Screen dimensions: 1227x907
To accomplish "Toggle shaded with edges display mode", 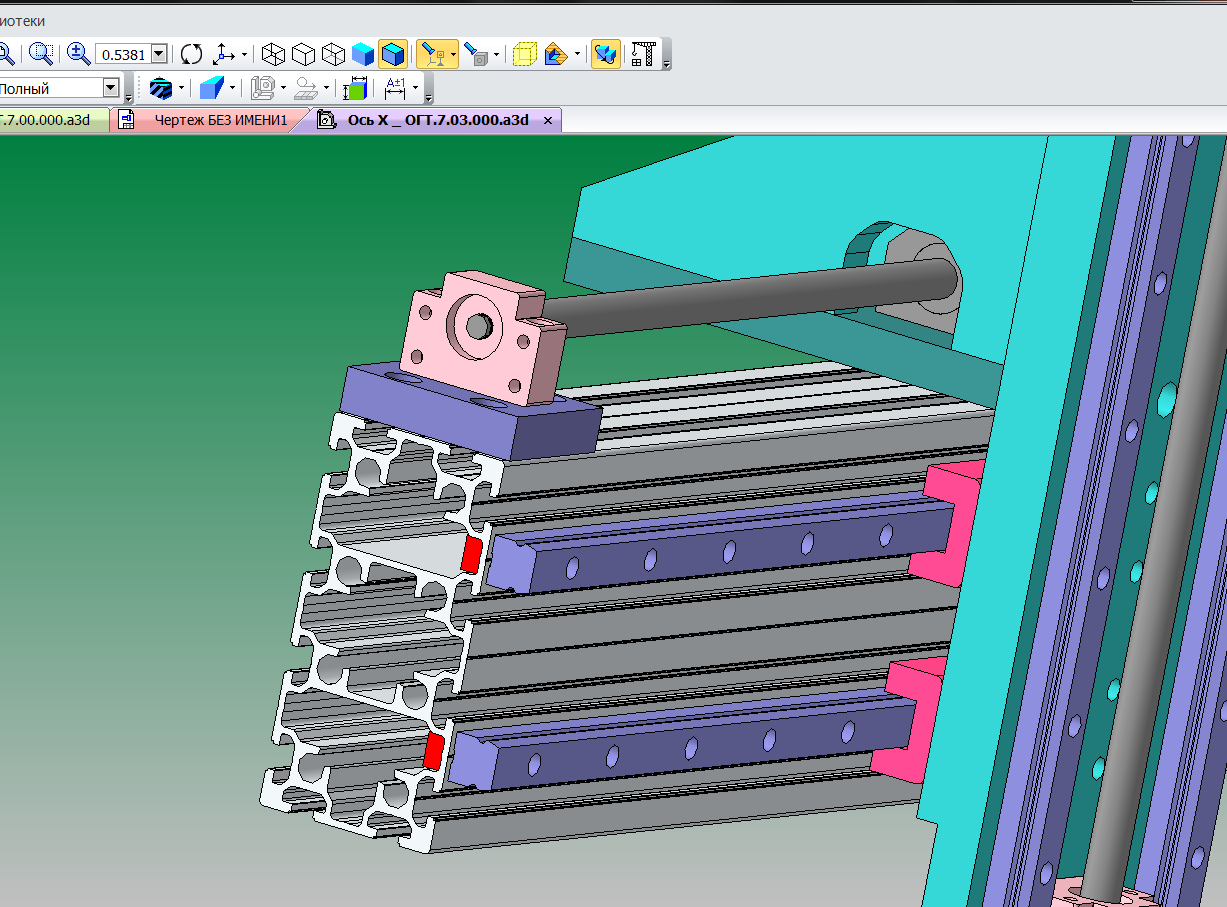I will (x=393, y=54).
